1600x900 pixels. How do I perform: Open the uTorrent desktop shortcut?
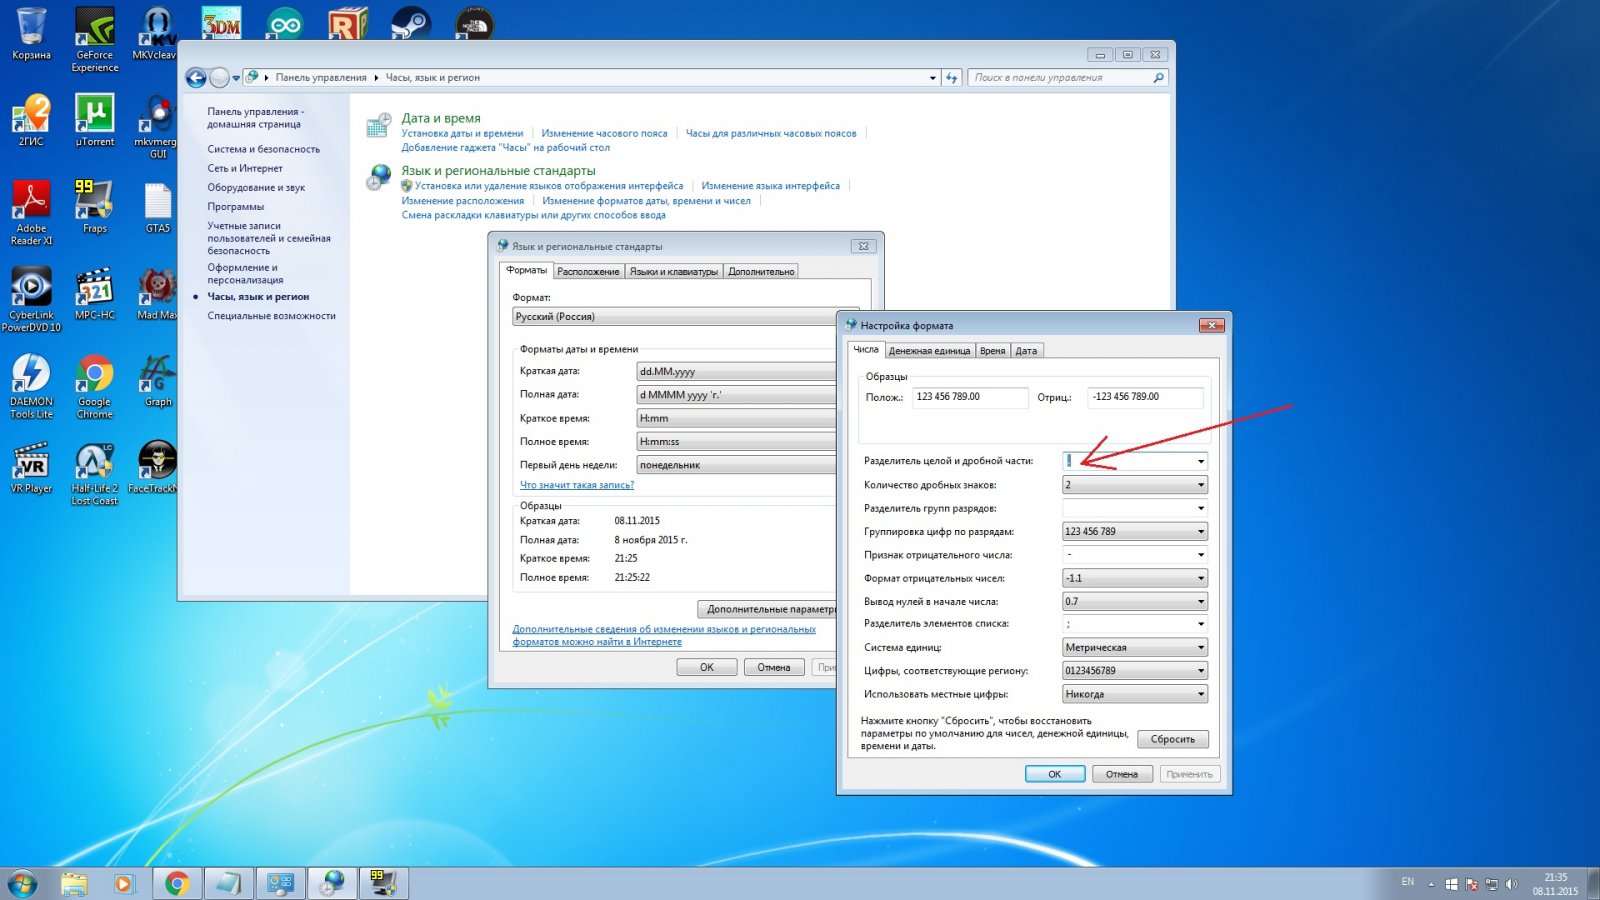(x=95, y=120)
